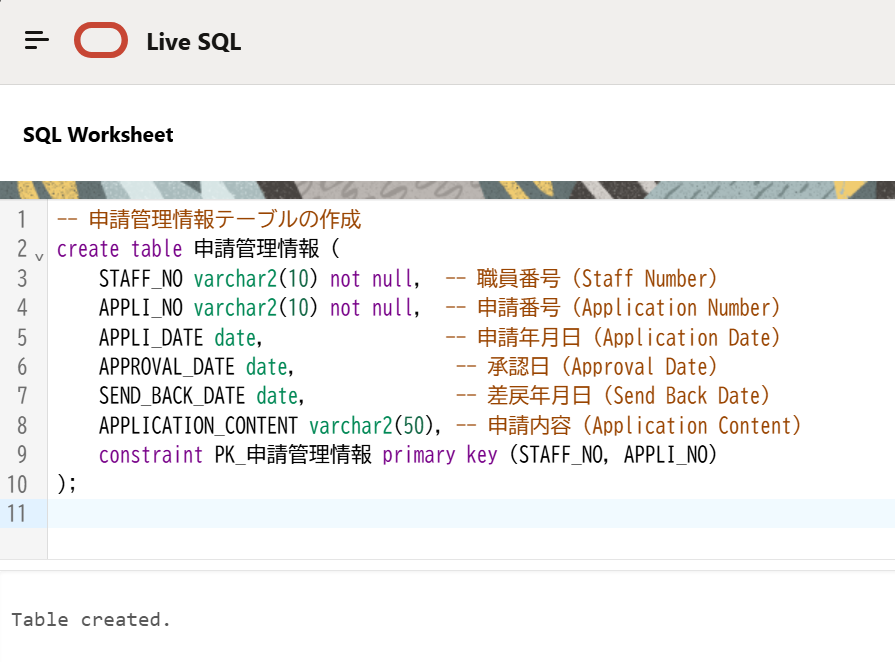Screen dimensions: 895x662
Task: Click STAFF_NO column name on line 3
Action: 141,279
